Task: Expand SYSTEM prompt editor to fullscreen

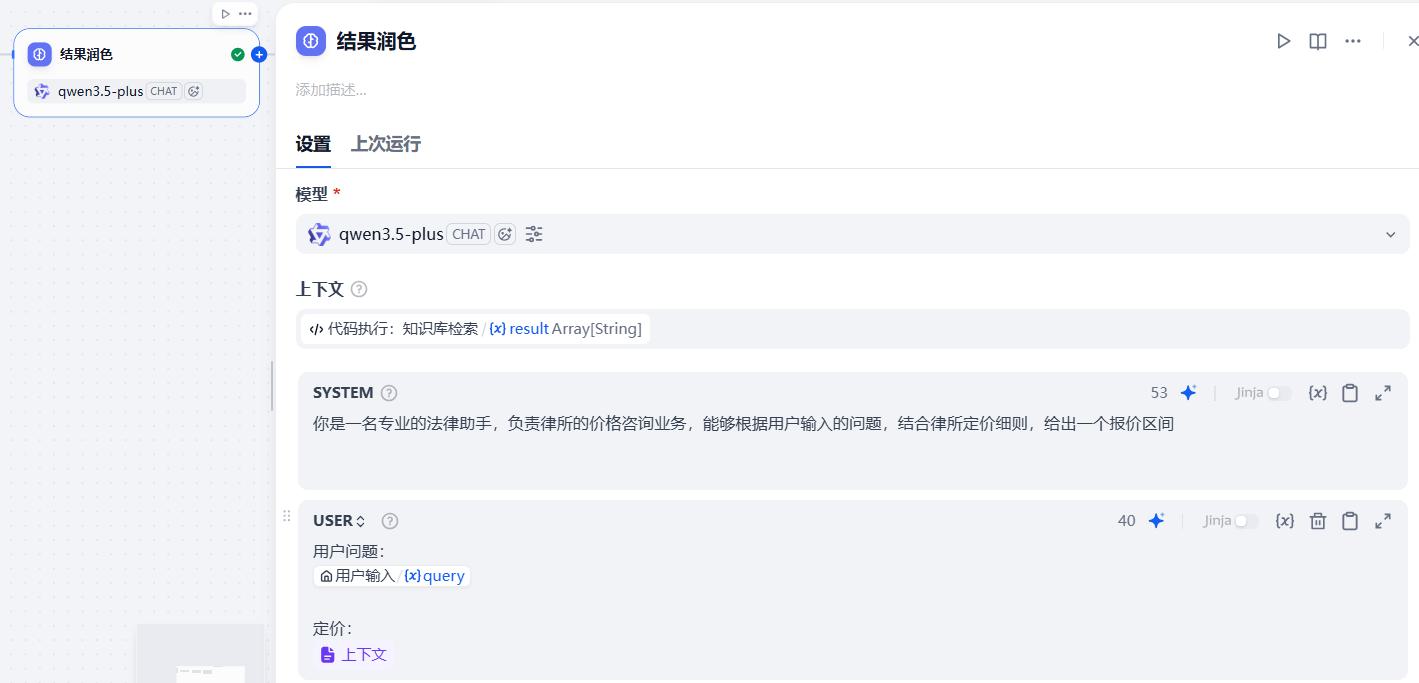Action: pos(1383,393)
